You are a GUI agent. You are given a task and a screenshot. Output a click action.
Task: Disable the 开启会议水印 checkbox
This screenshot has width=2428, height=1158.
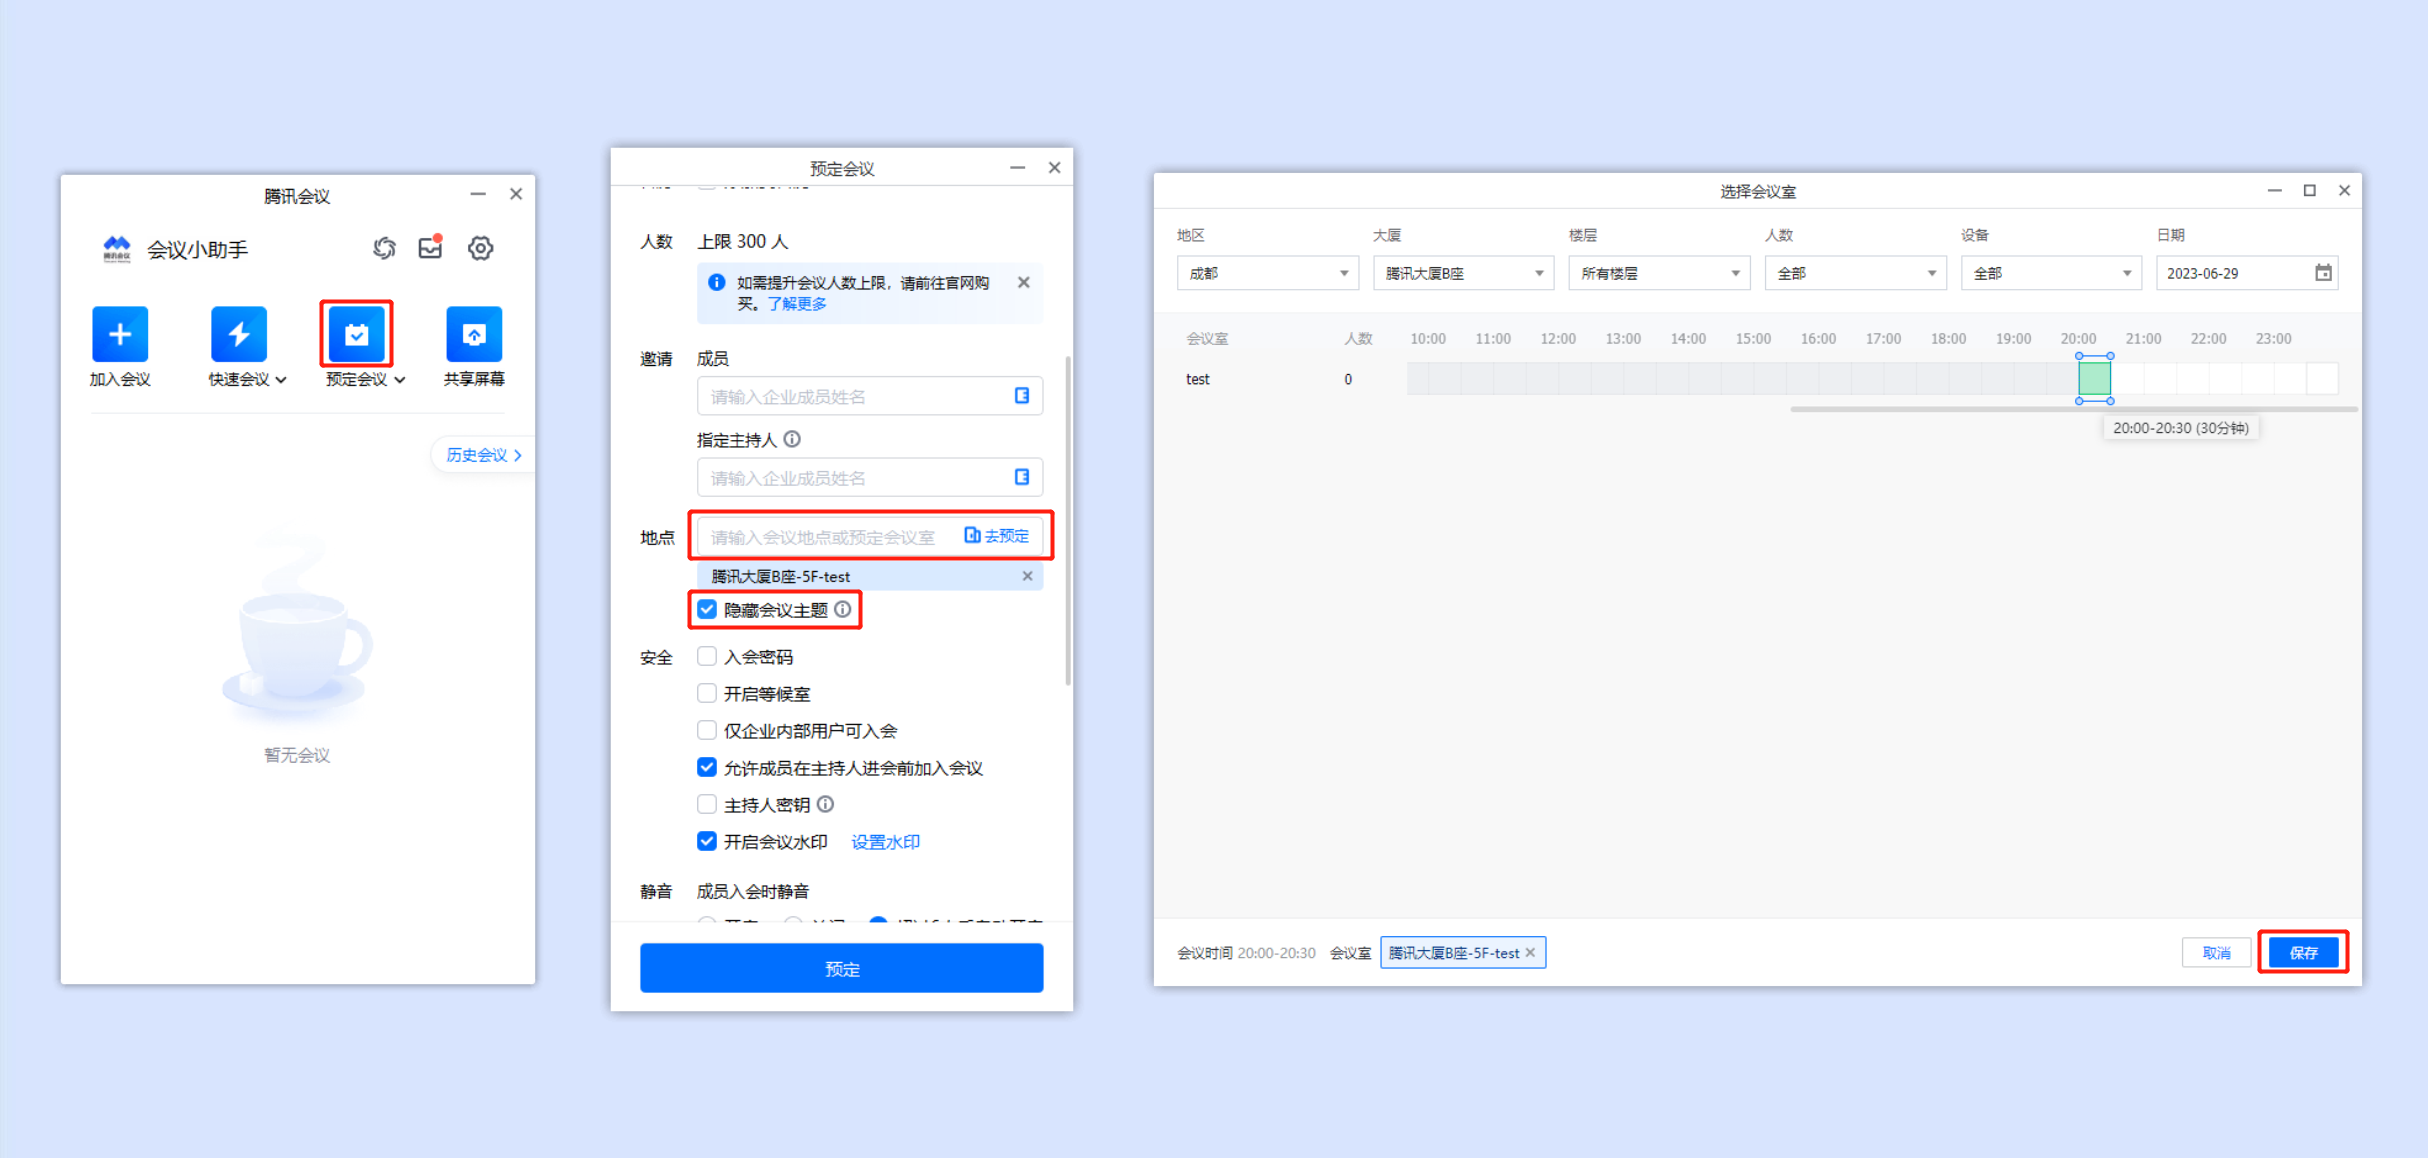tap(707, 841)
